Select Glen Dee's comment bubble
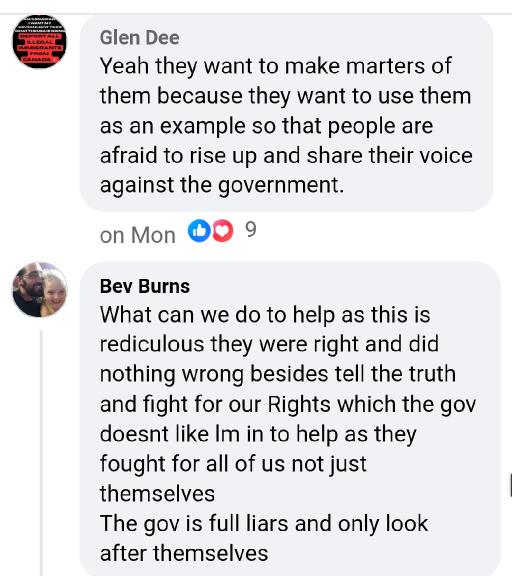This screenshot has height=576, width=512. pyautogui.click(x=286, y=113)
